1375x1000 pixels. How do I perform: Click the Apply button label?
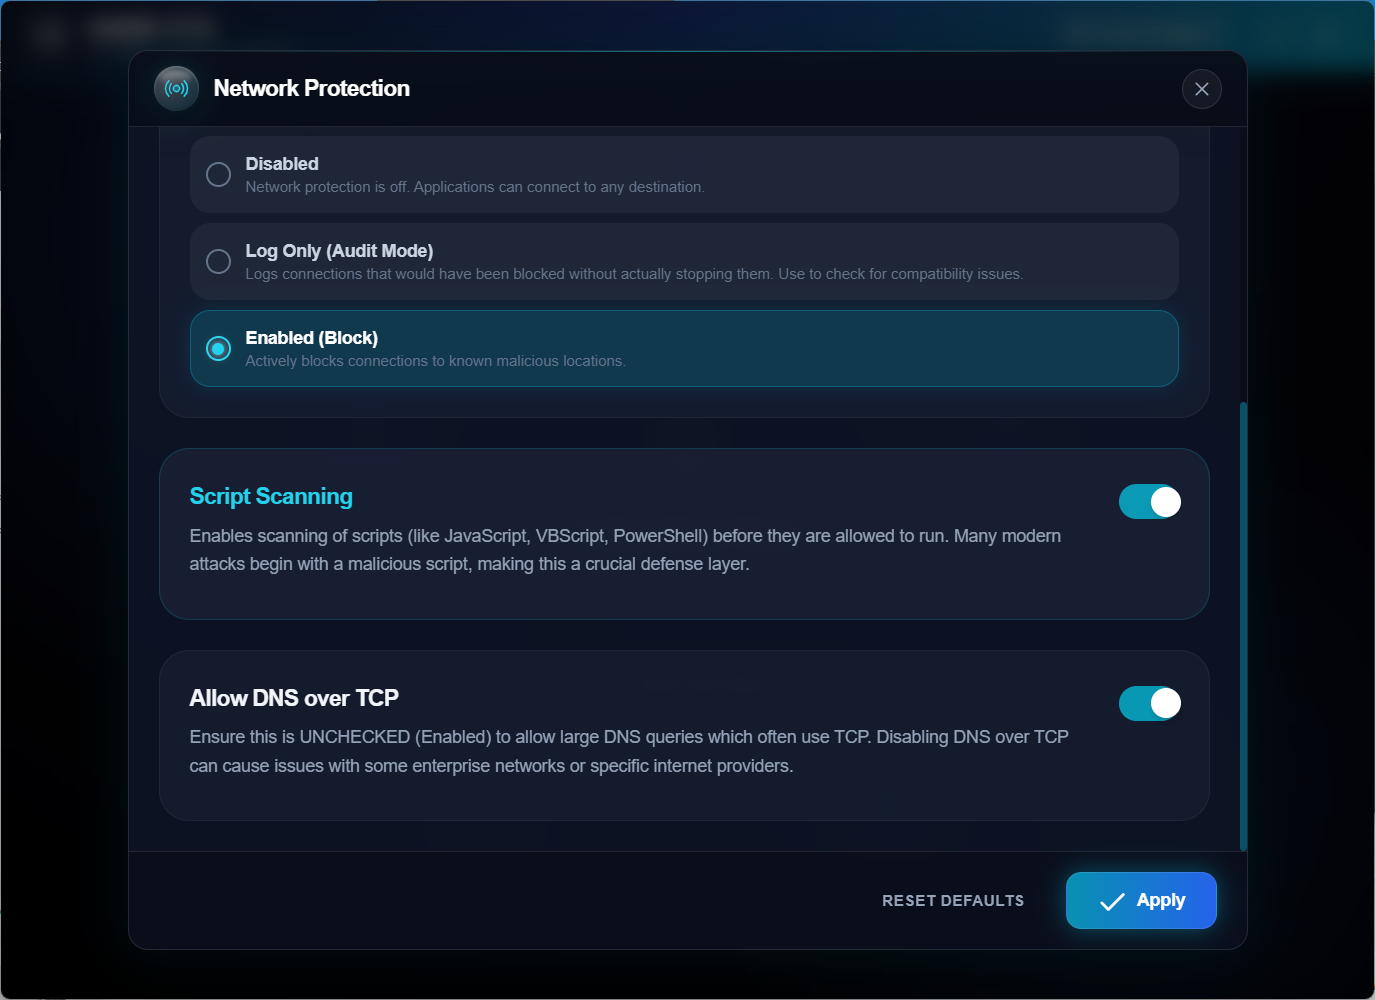click(1160, 900)
